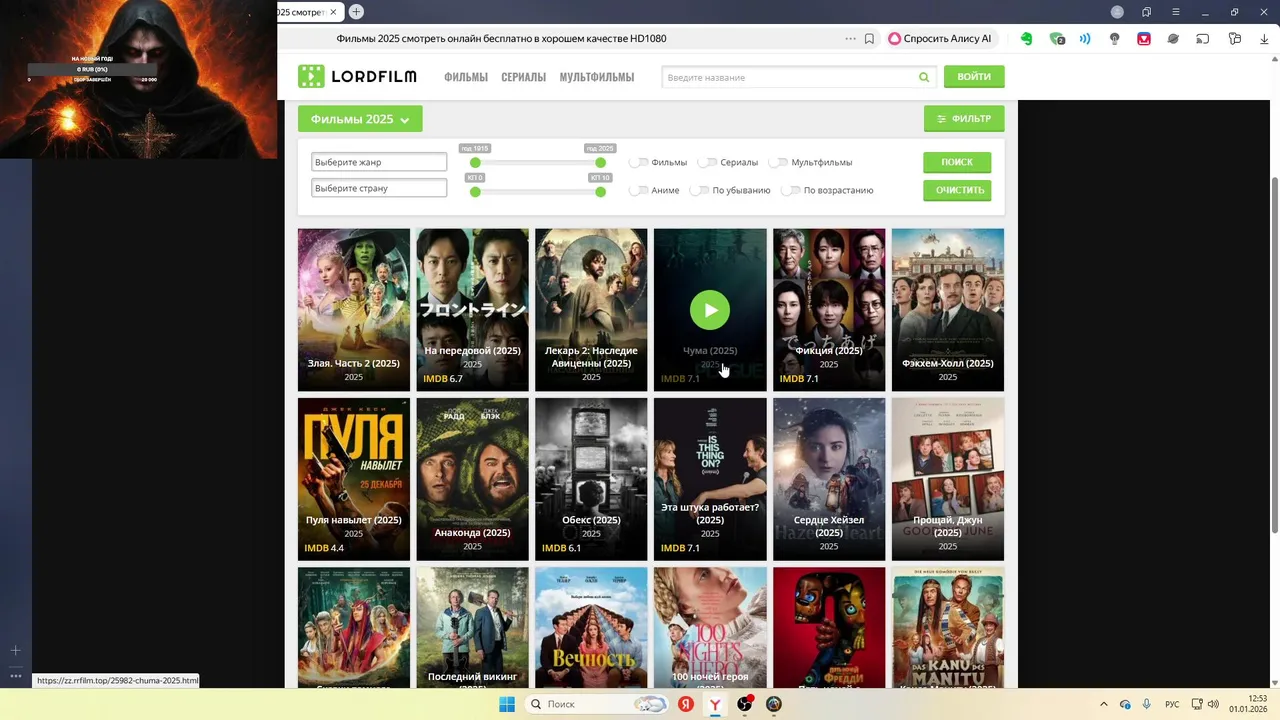This screenshot has height=720, width=1280.
Task: Open the ФИЛЬМЫ navigation menu
Action: (466, 77)
